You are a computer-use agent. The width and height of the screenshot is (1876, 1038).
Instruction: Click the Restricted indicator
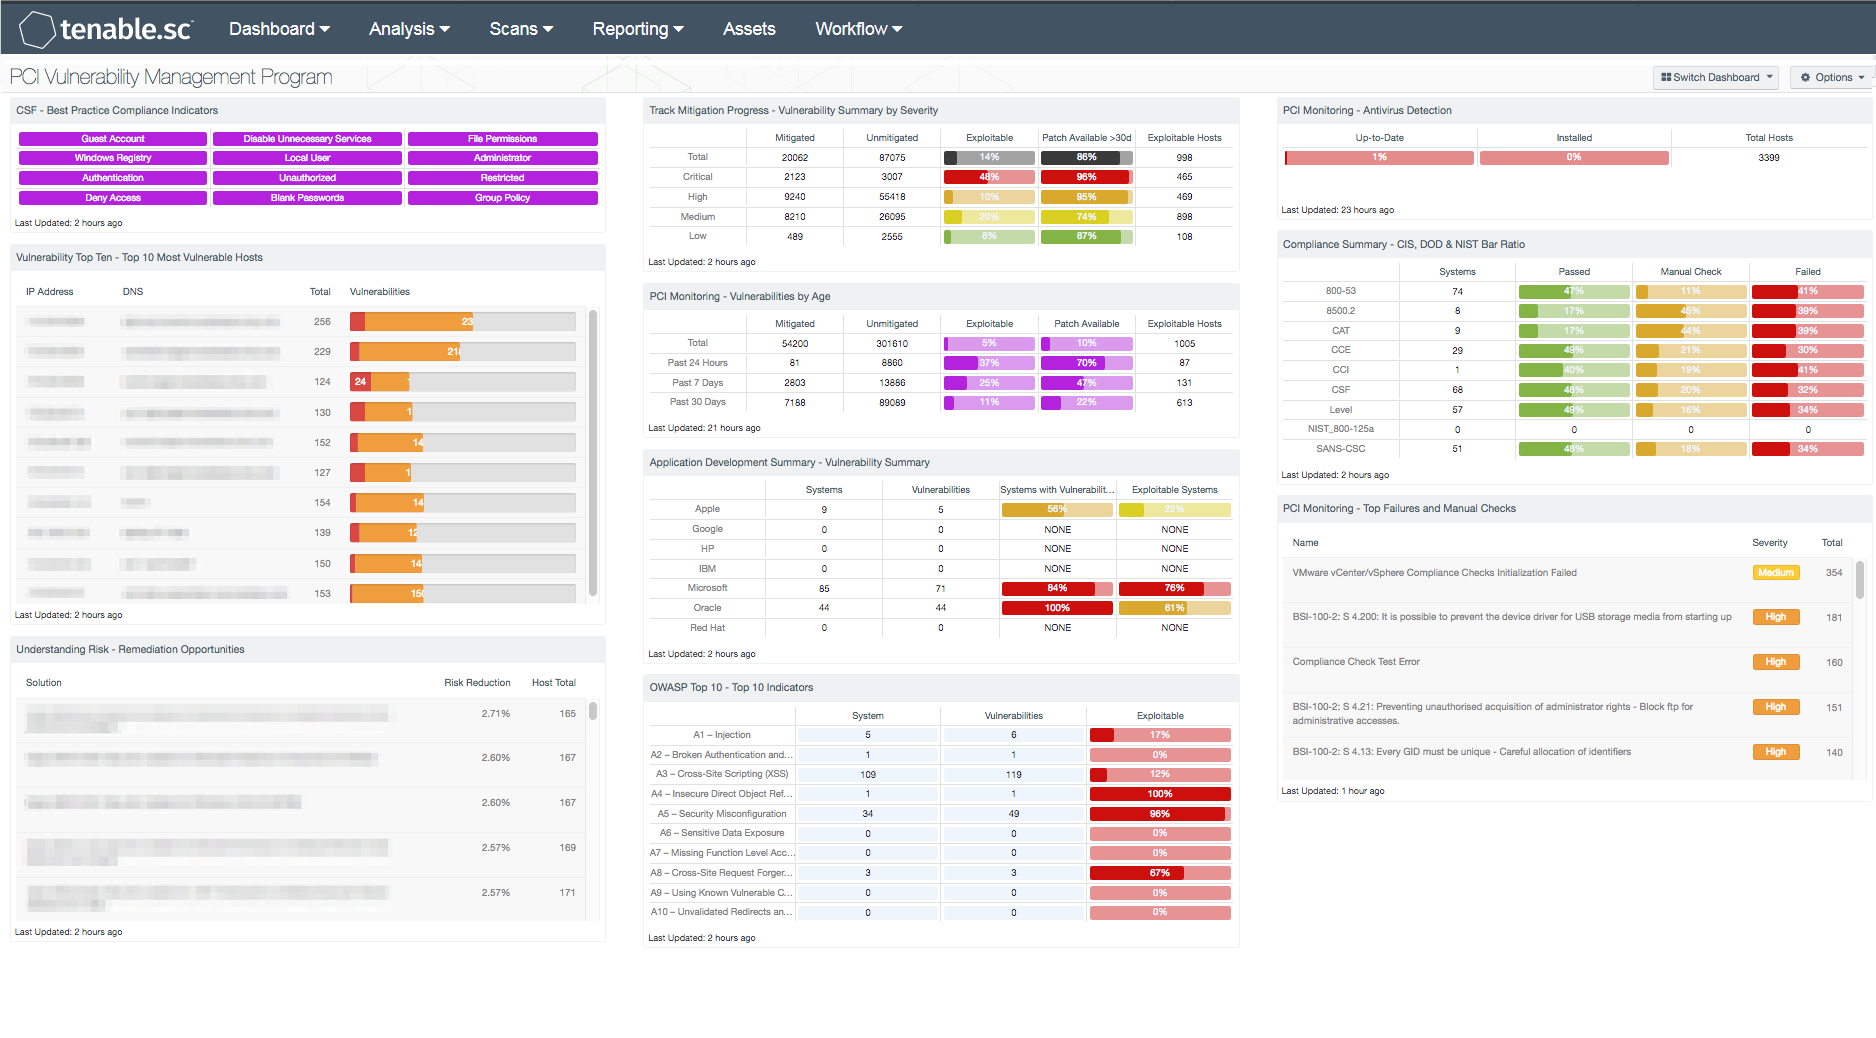click(x=503, y=178)
